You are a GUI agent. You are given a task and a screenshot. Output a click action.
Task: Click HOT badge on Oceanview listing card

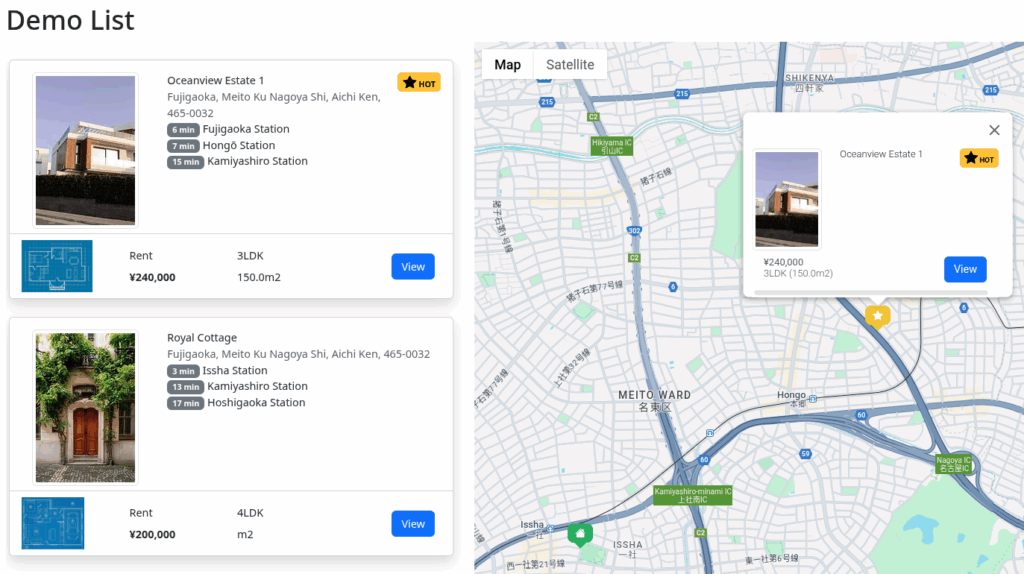[x=419, y=83]
